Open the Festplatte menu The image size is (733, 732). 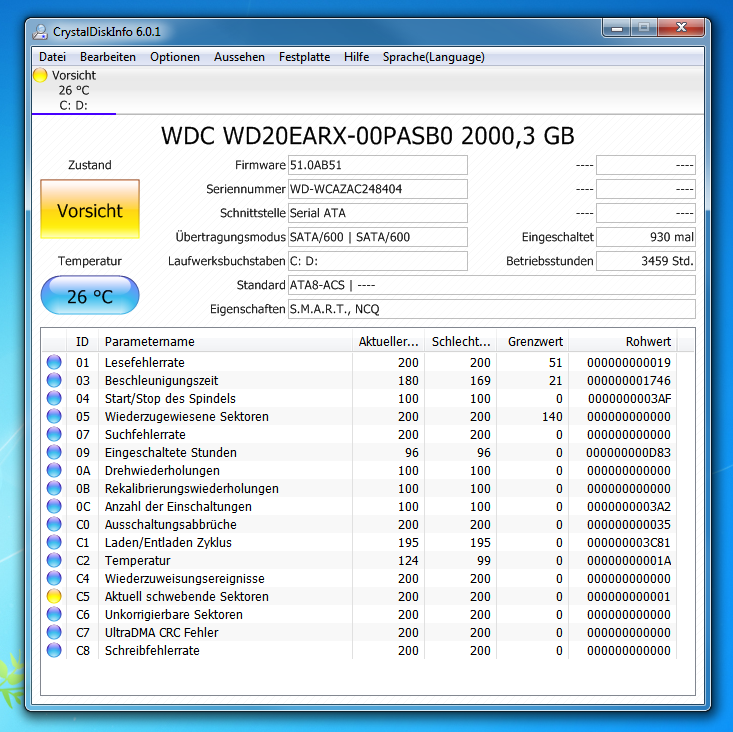coord(304,57)
